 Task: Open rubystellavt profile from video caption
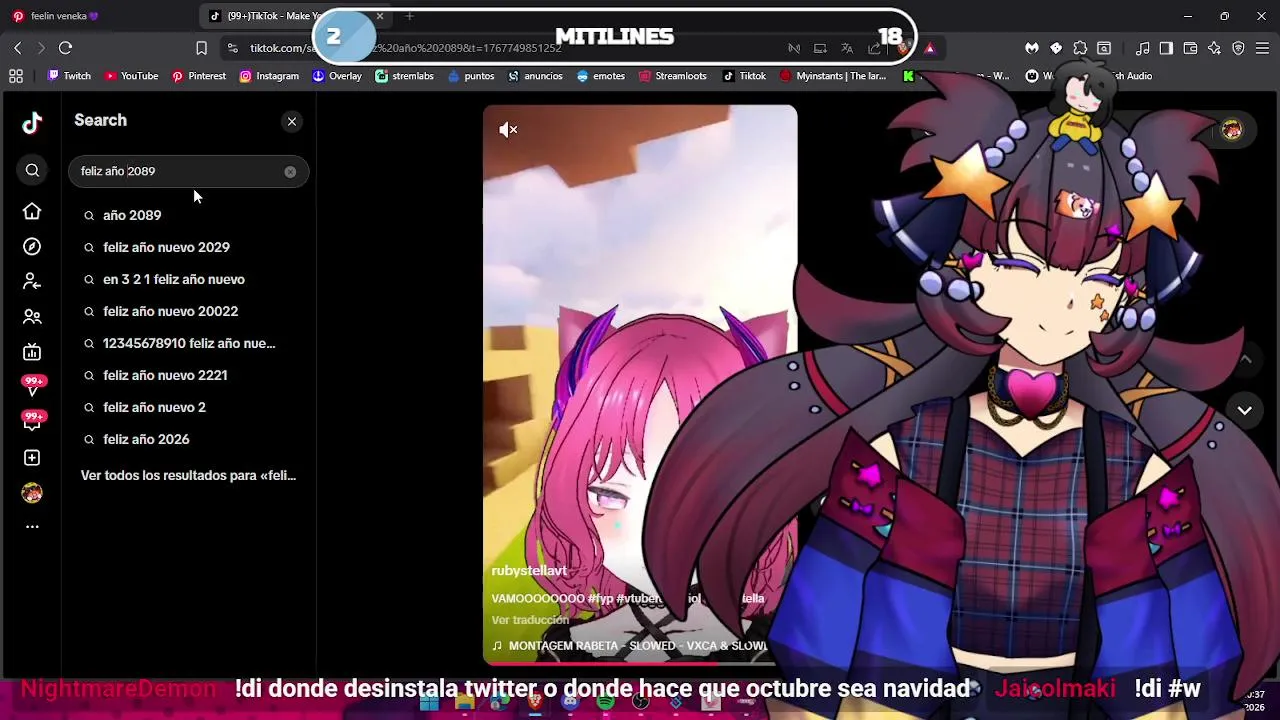coord(529,571)
